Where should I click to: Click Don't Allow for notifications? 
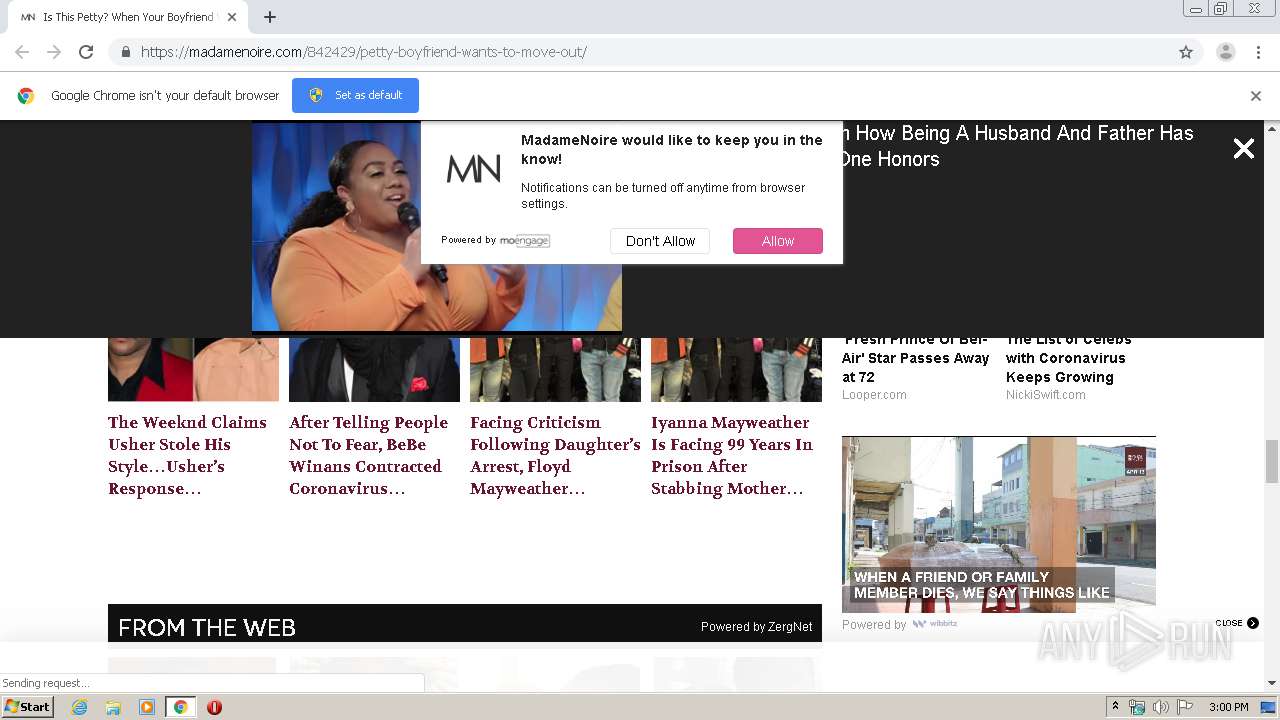[x=660, y=241]
